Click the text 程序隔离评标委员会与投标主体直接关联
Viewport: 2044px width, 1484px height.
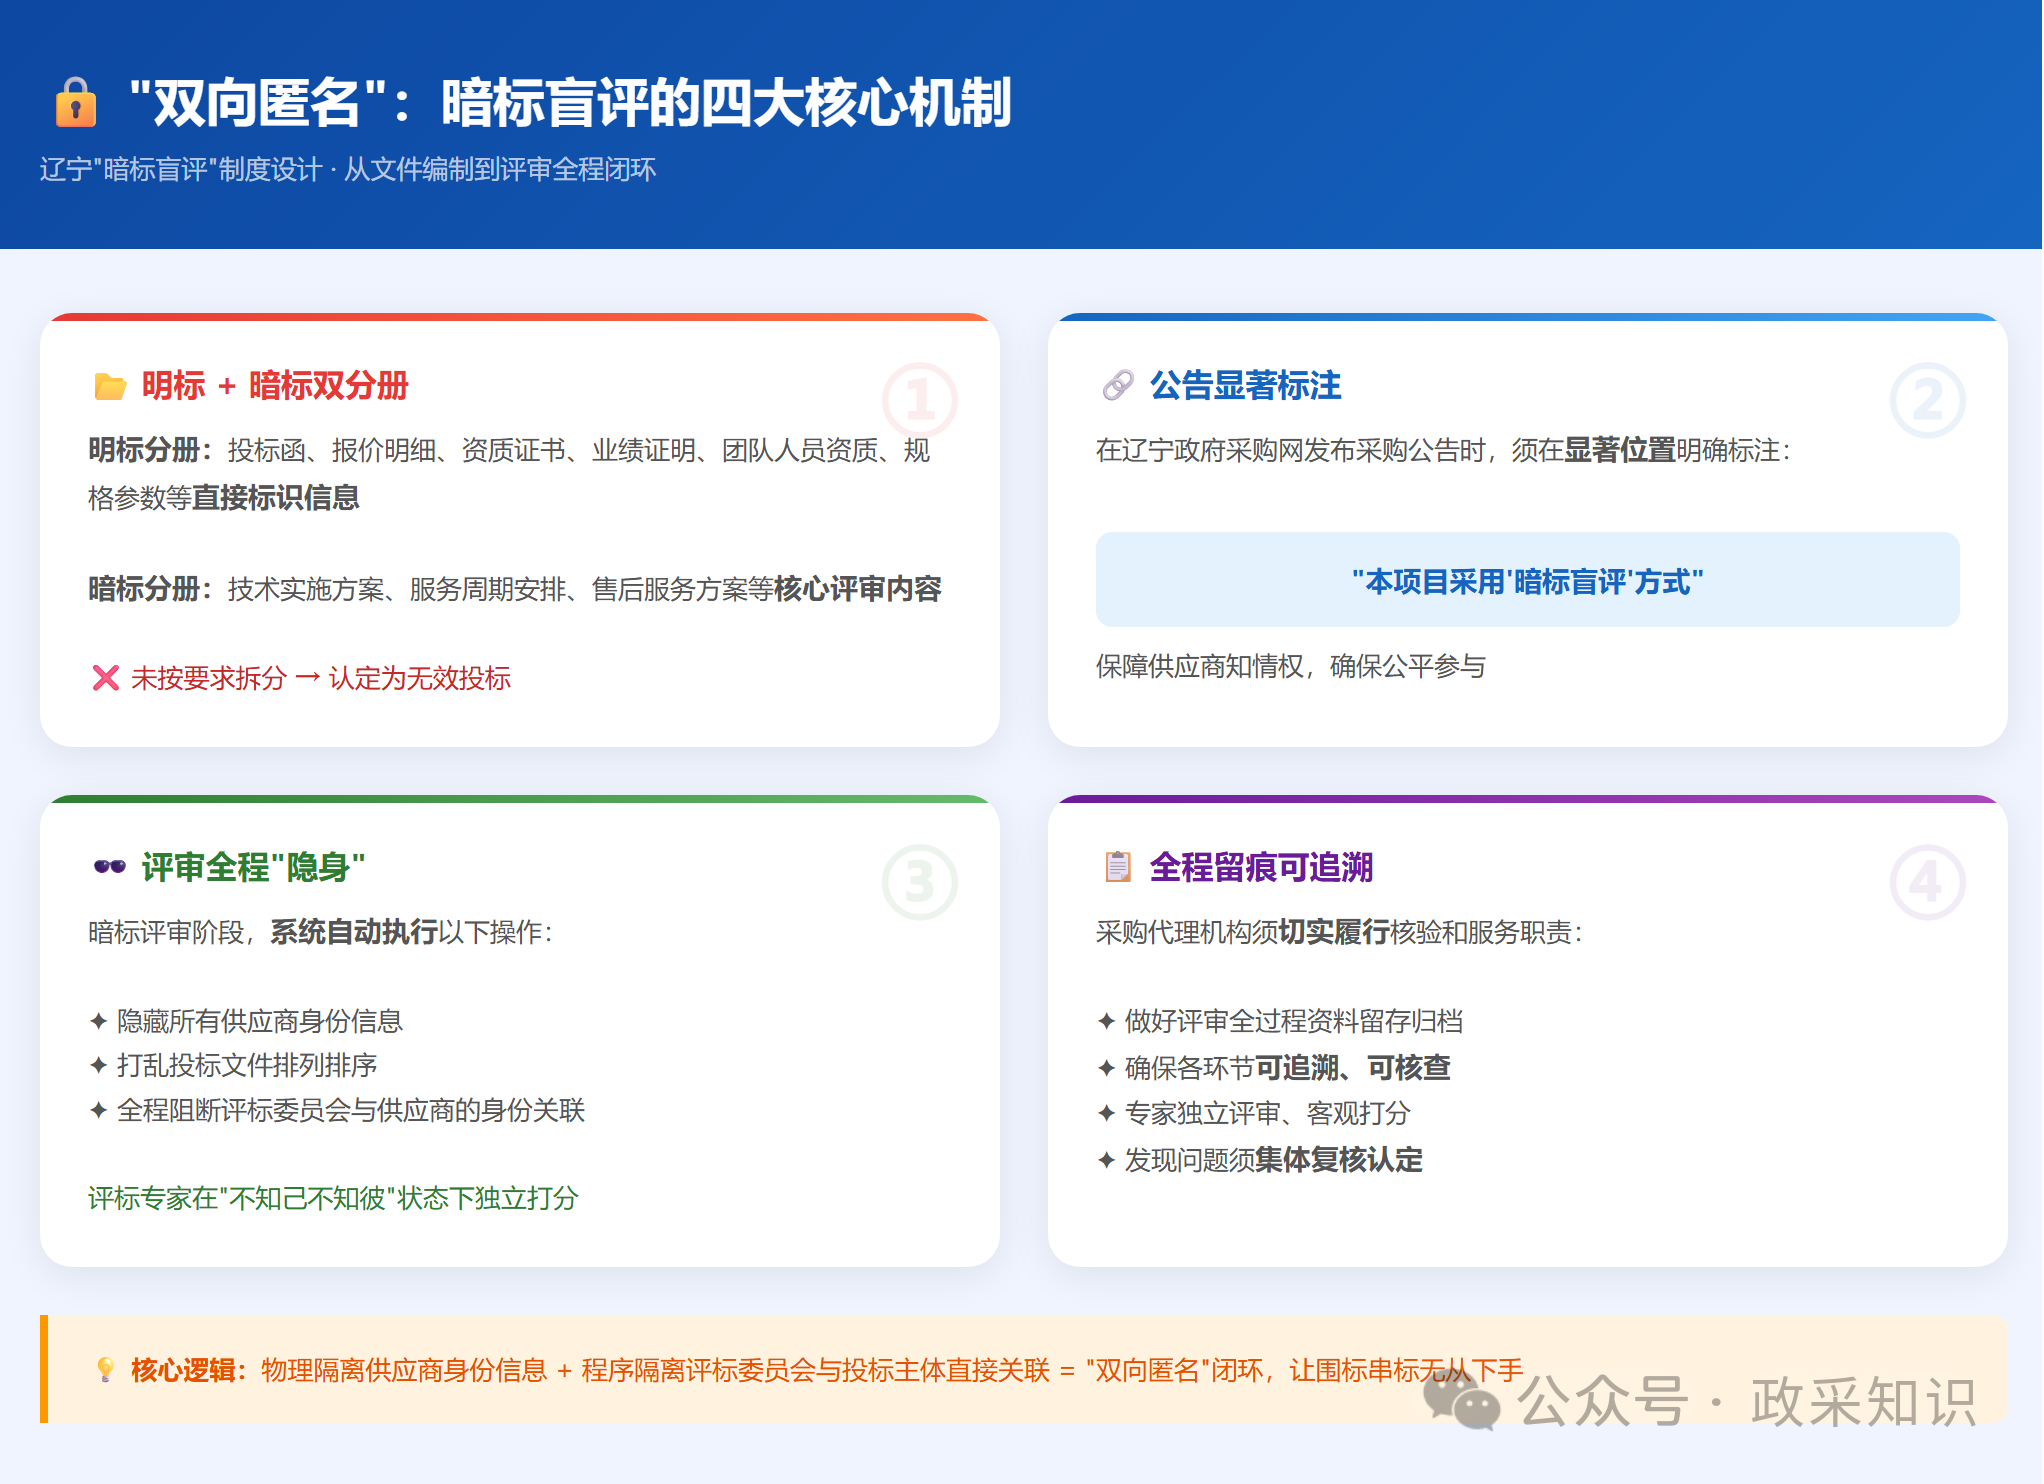816,1370
